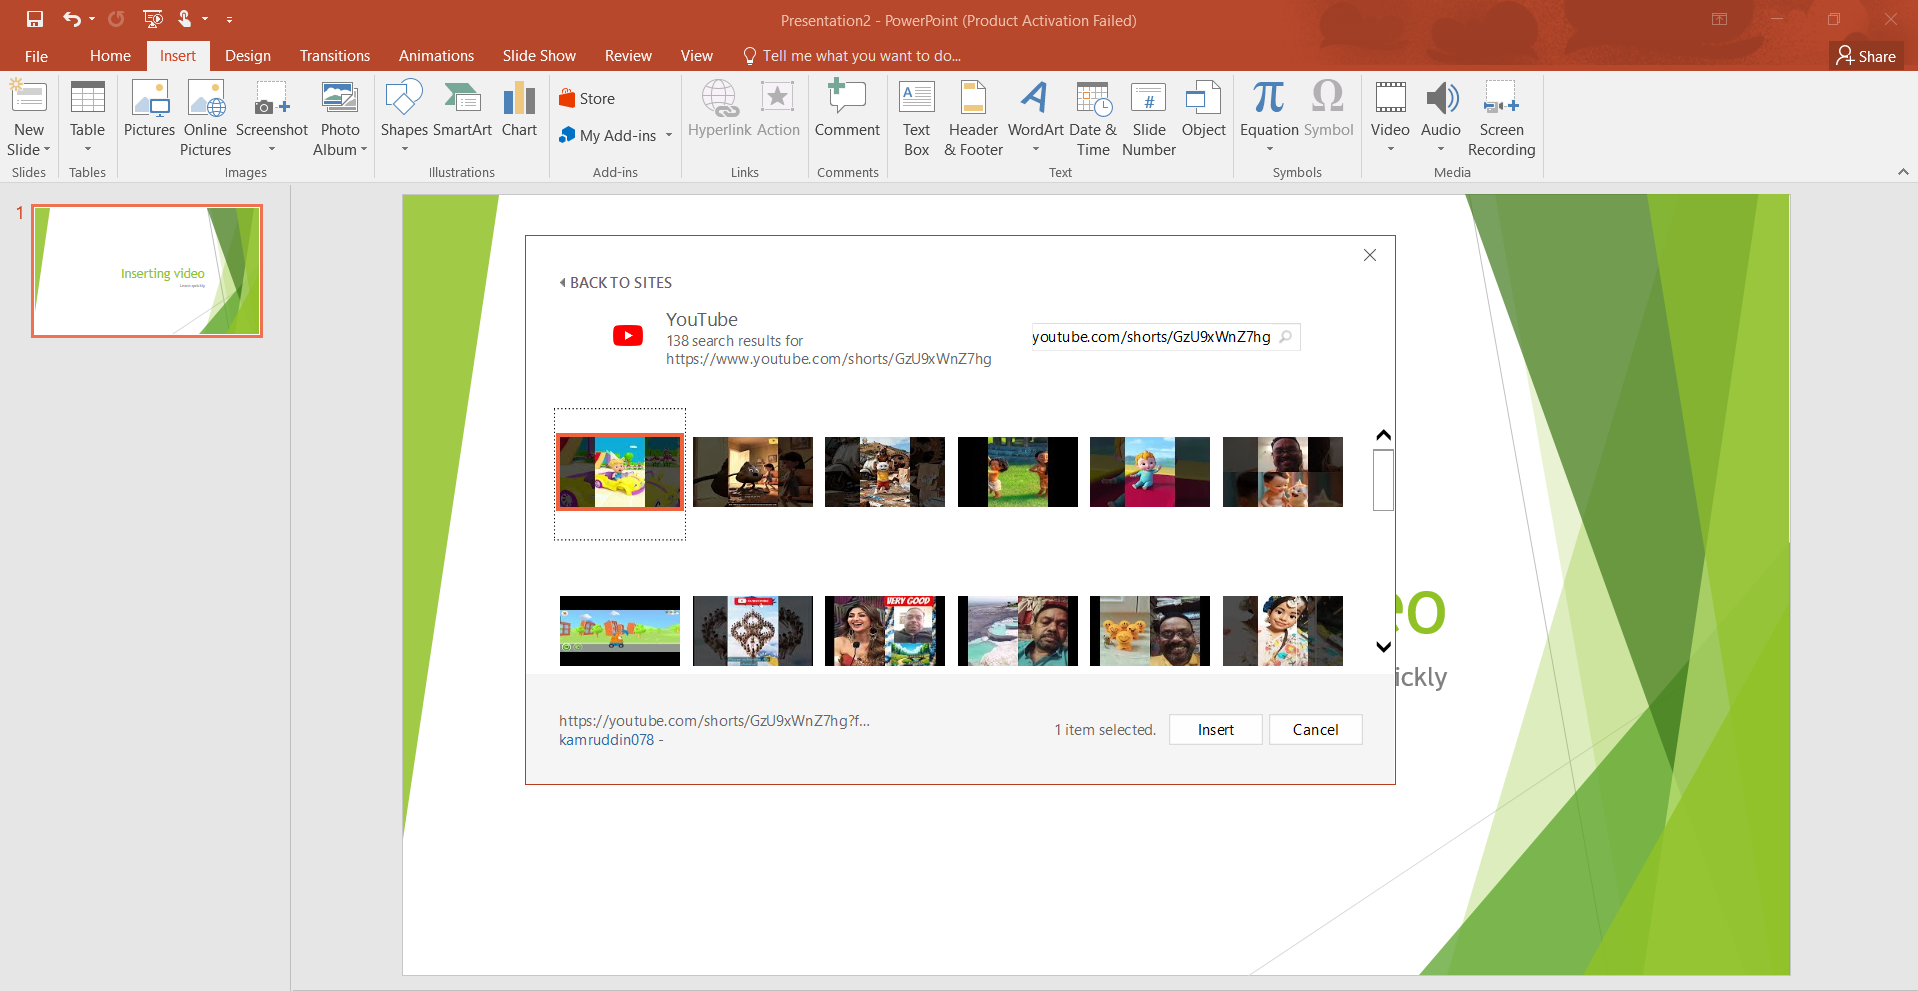Switch to the Design tab
The width and height of the screenshot is (1918, 991).
click(248, 56)
